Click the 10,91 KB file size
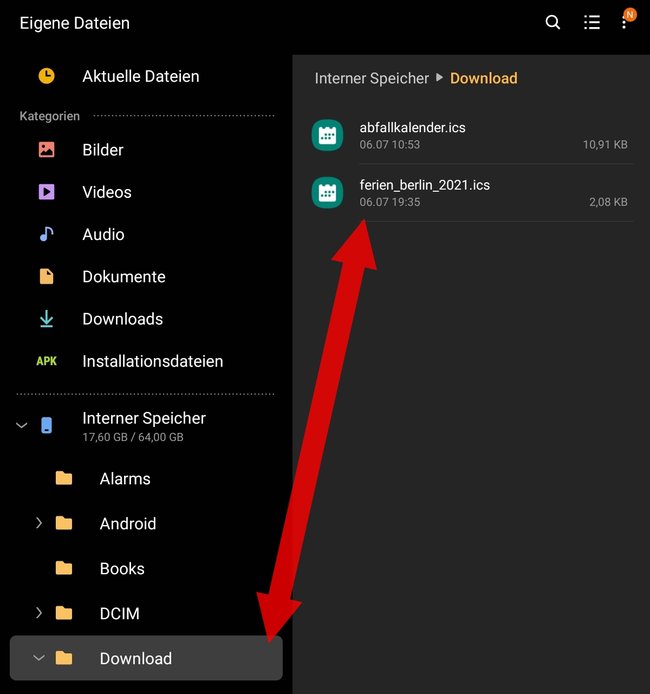 (605, 144)
